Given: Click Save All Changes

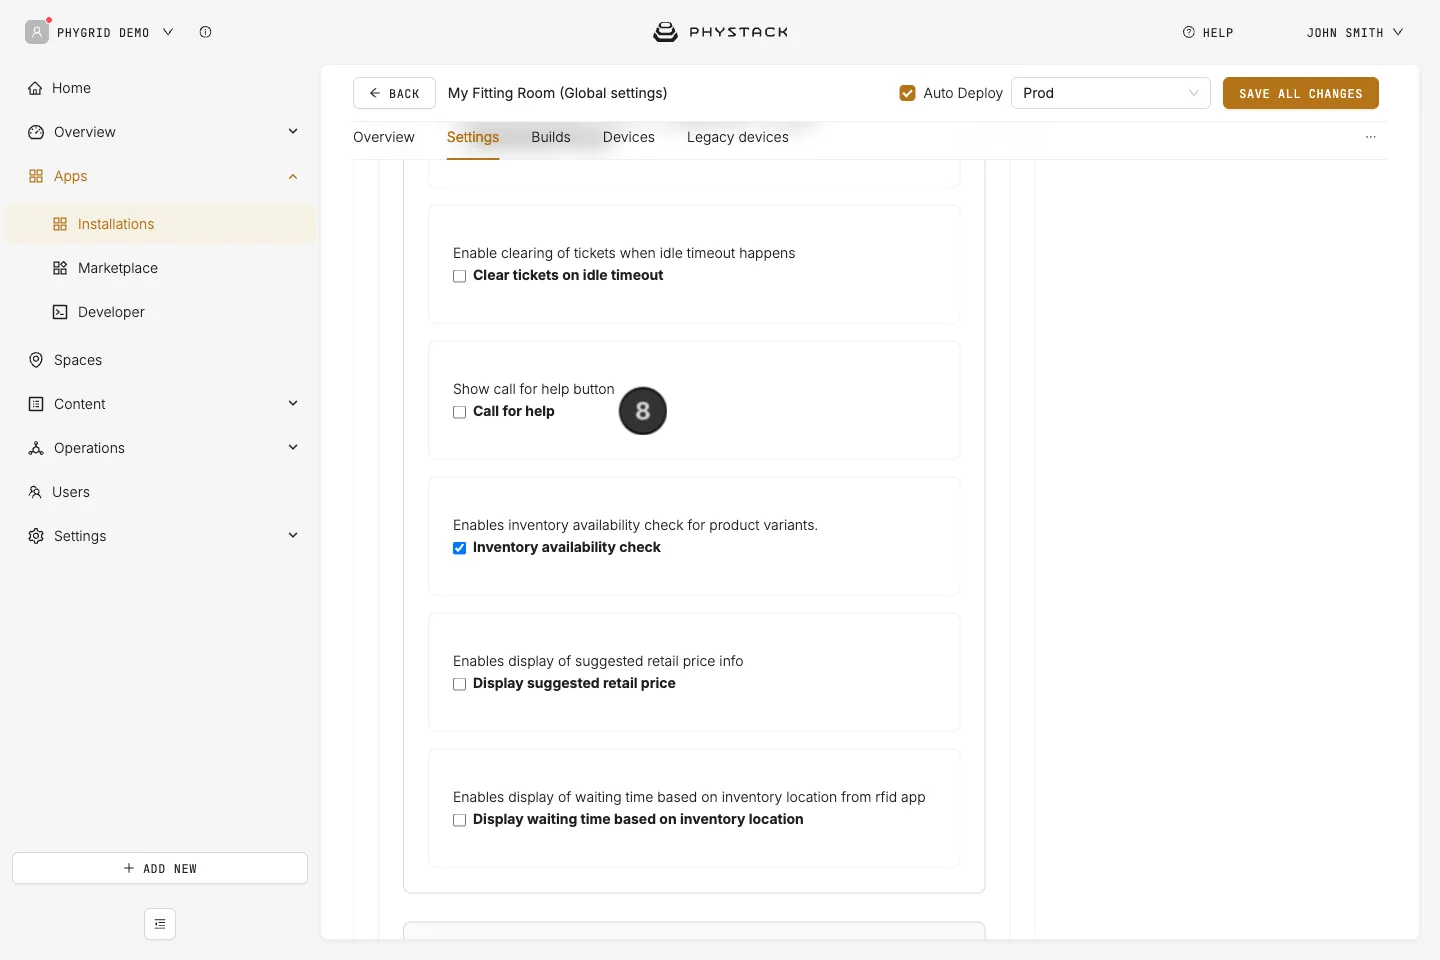Looking at the screenshot, I should click(1301, 93).
